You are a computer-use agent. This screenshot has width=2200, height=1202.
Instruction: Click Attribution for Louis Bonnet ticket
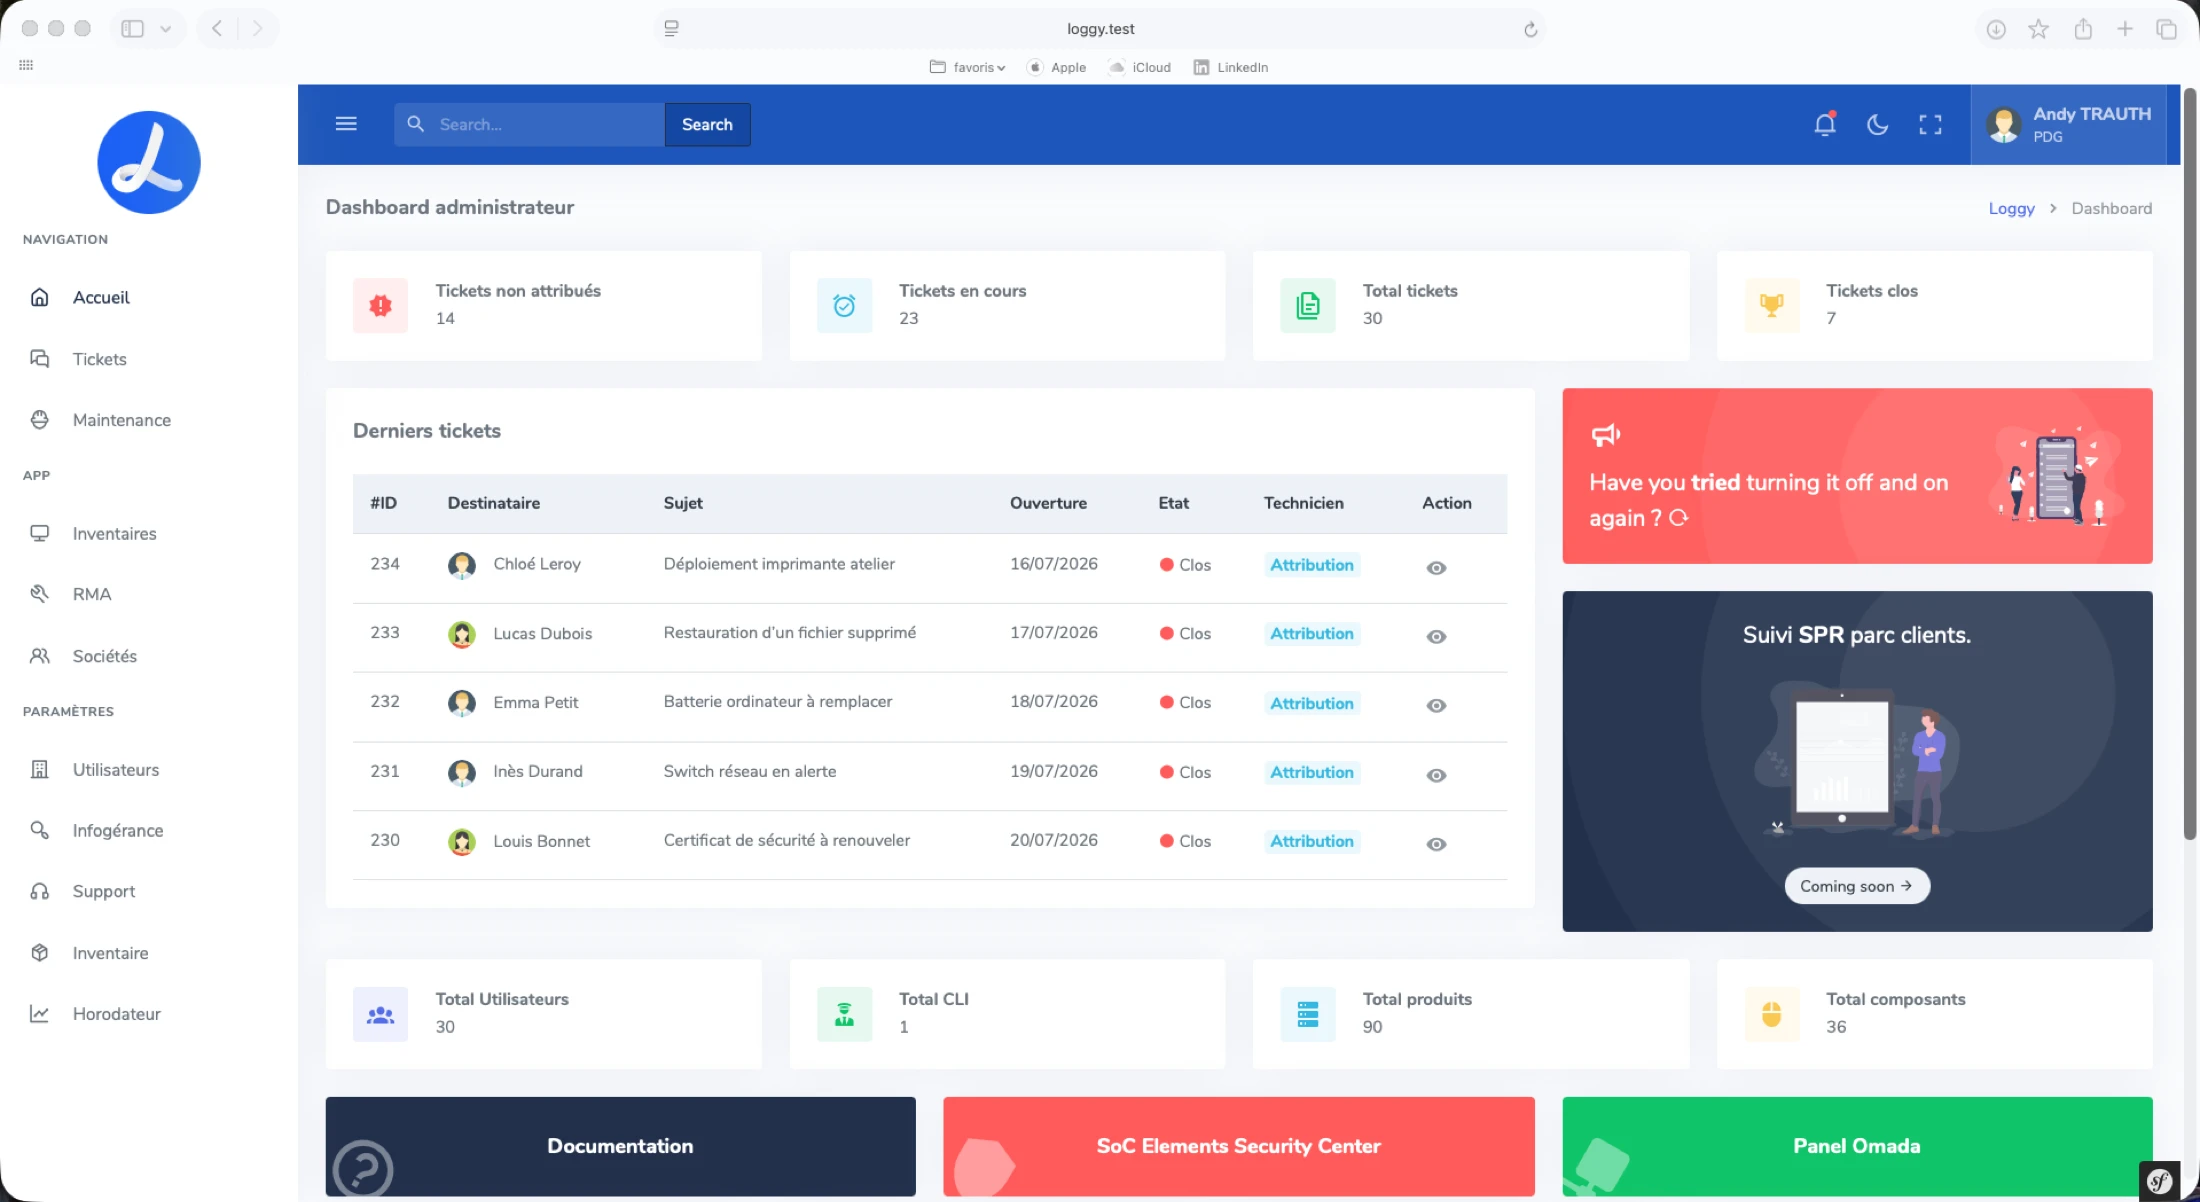[x=1312, y=841]
